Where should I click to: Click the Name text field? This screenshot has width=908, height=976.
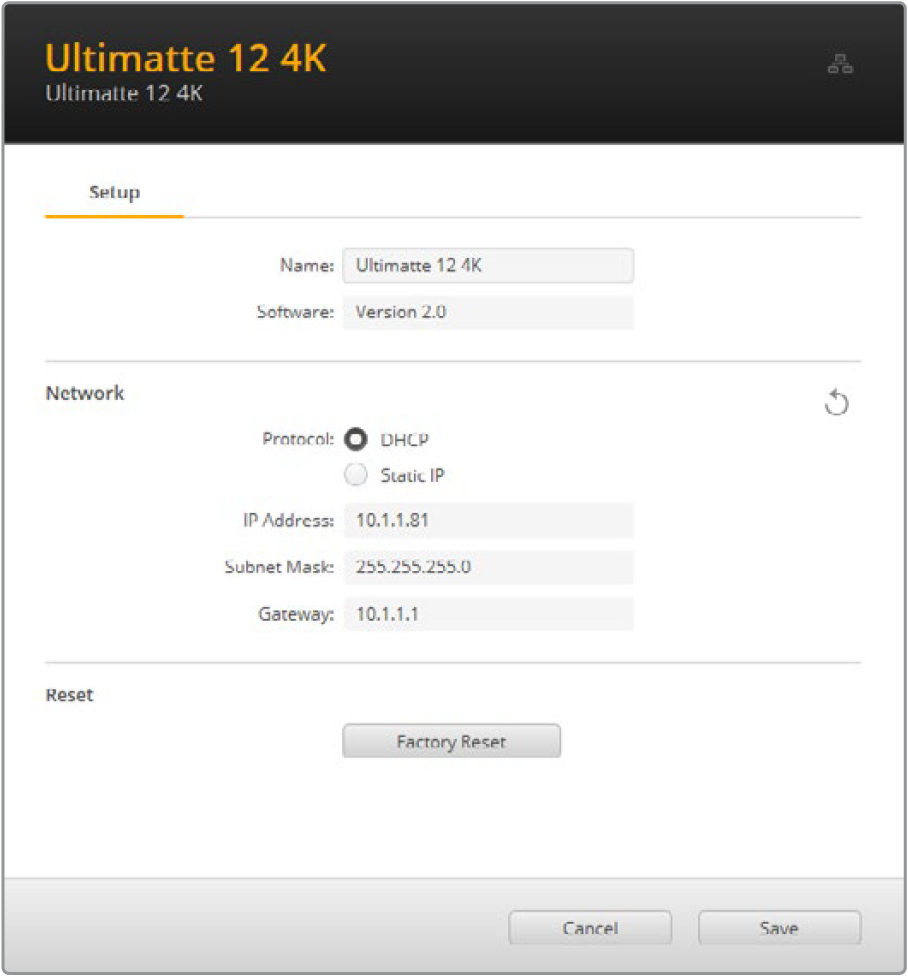[488, 266]
